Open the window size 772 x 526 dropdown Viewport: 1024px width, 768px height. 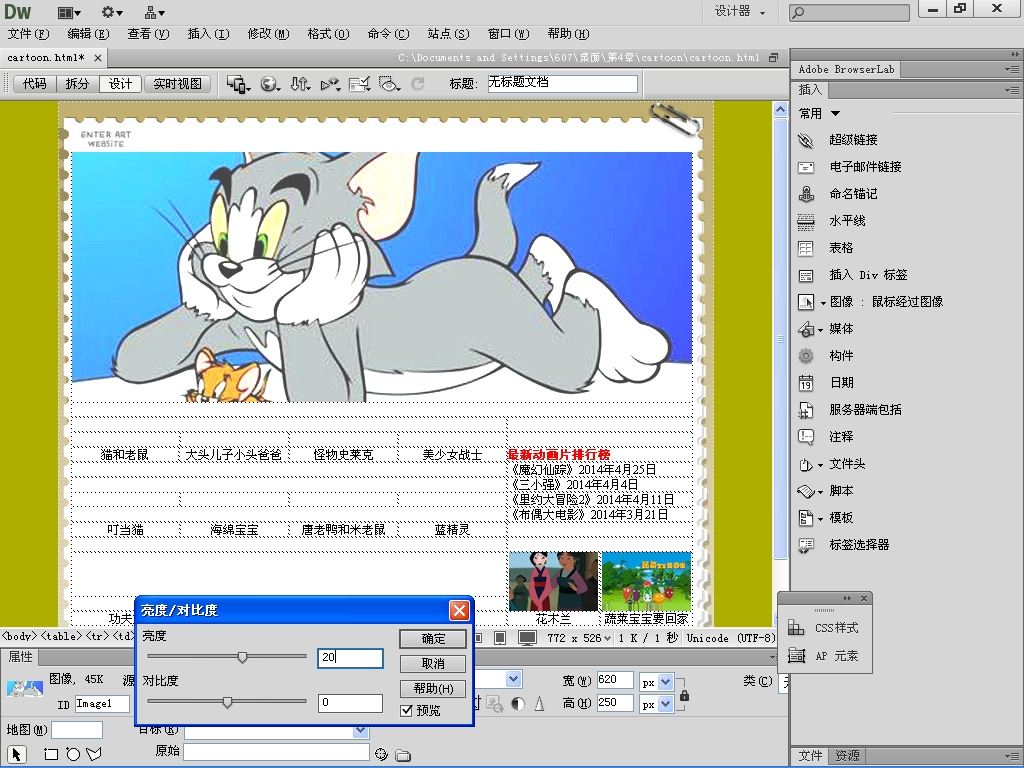click(579, 638)
